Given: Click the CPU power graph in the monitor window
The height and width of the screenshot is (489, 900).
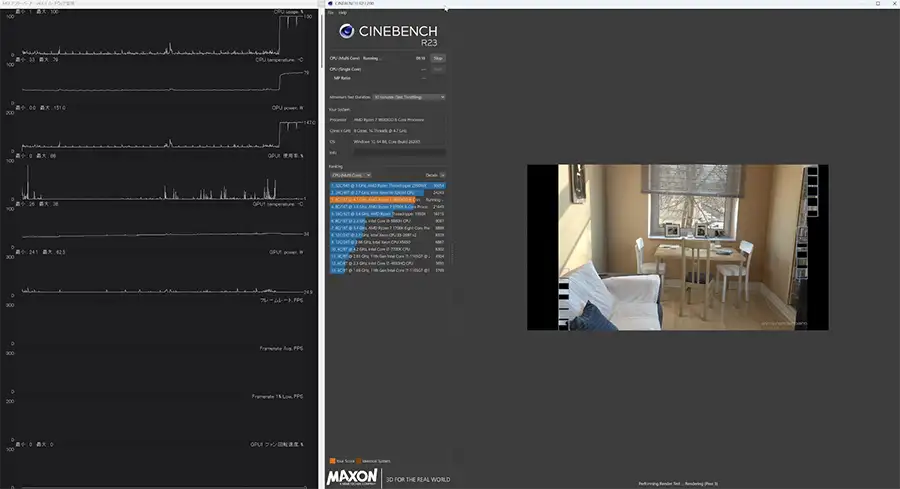Looking at the screenshot, I should coord(162,133).
